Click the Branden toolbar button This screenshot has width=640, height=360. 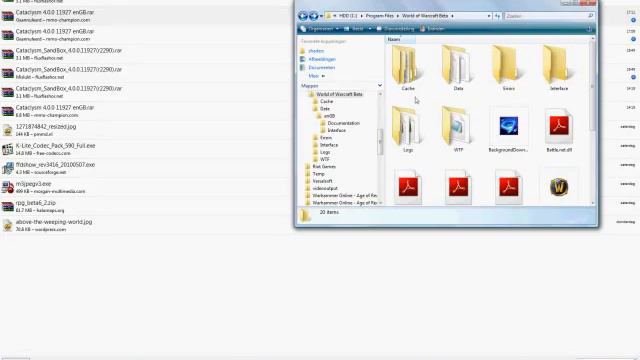(x=432, y=29)
